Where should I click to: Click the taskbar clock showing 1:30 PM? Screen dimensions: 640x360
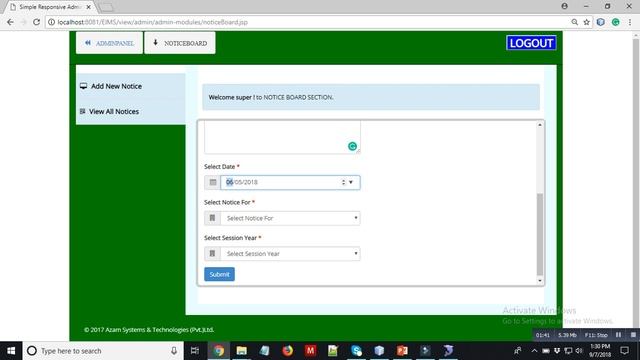click(600, 351)
